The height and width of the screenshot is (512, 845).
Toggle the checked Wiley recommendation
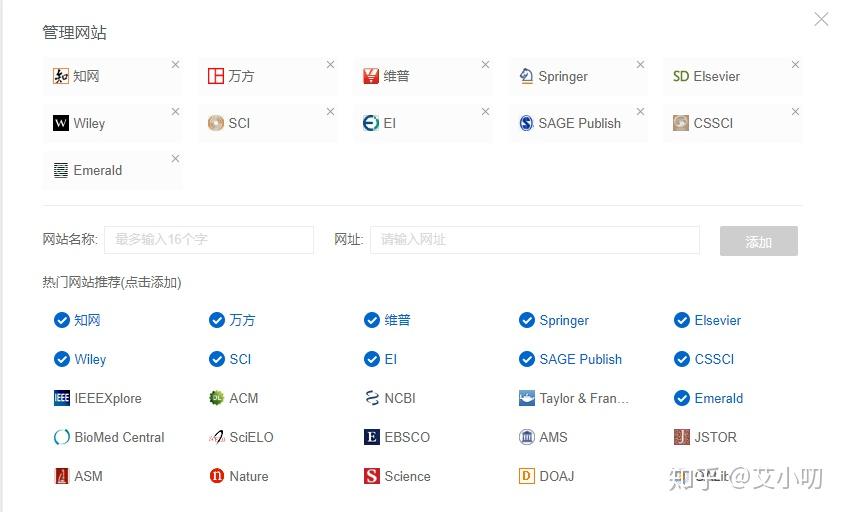80,359
